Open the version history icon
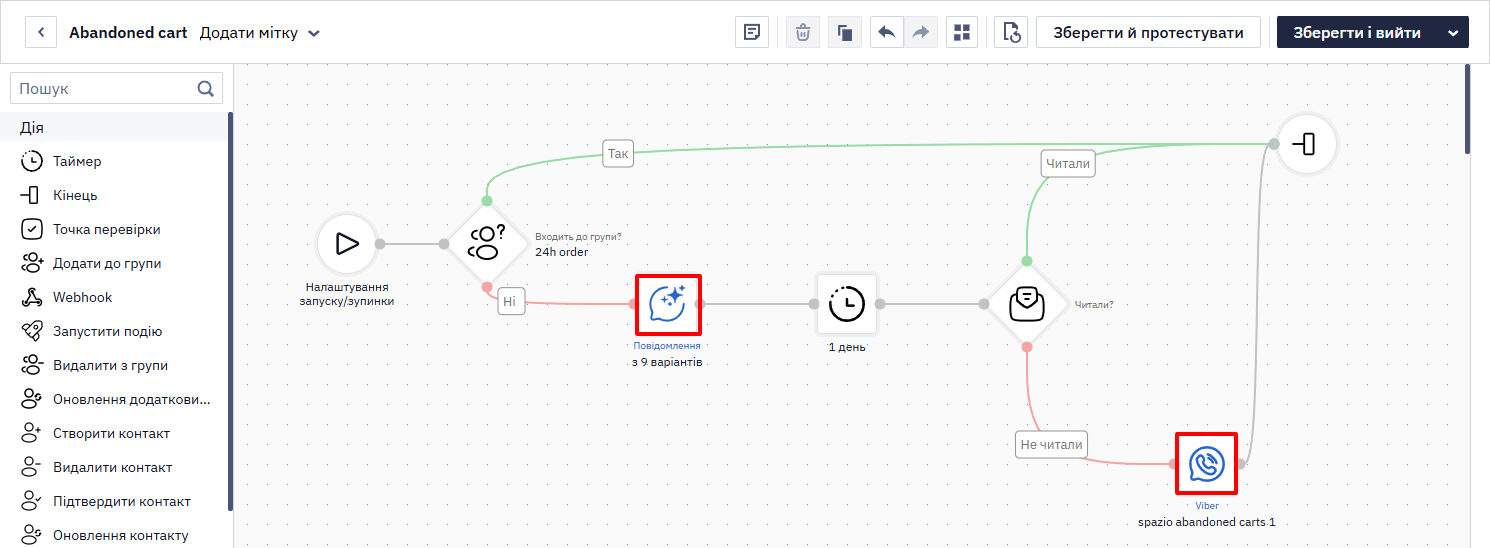This screenshot has width=1490, height=548. coord(1011,32)
